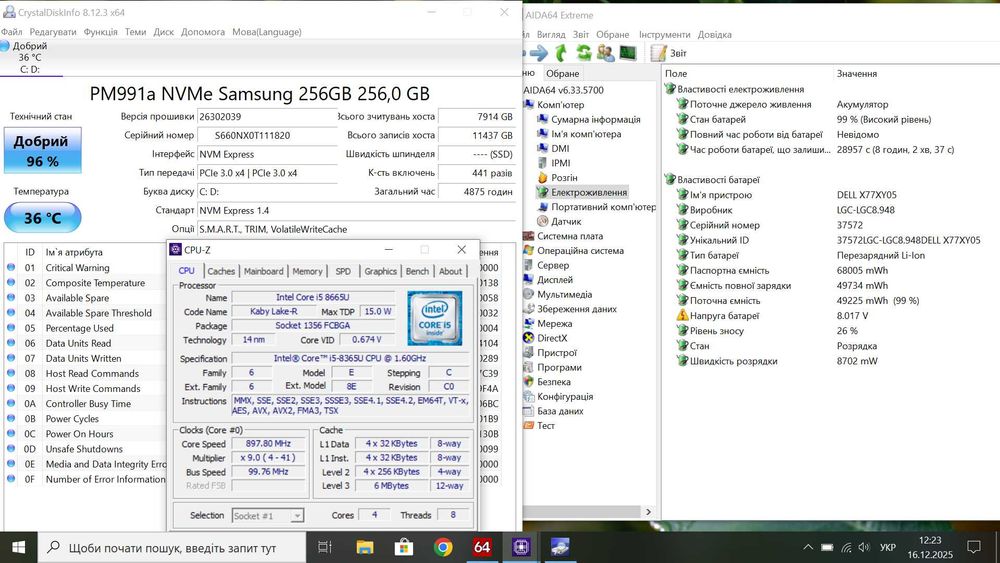This screenshot has height=563, width=1000.
Task: Click the Значення column header
Action: (x=857, y=73)
